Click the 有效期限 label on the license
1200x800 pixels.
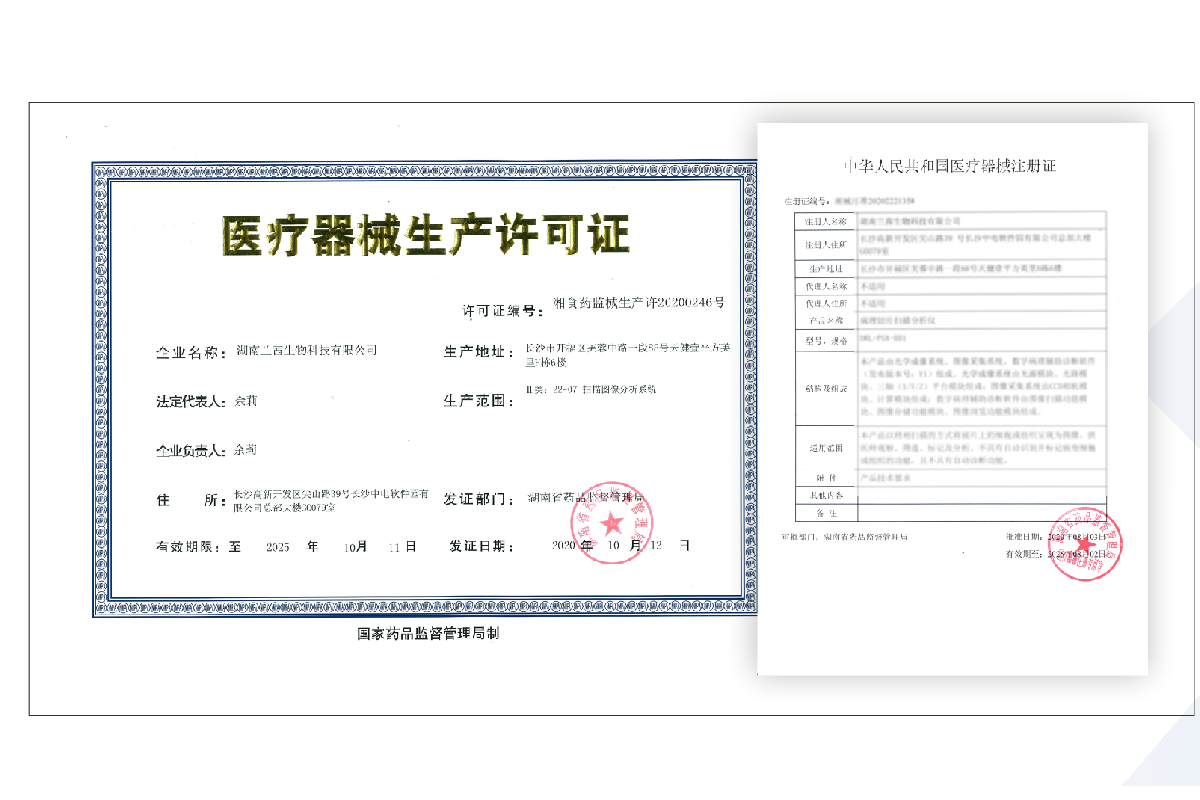[x=190, y=547]
